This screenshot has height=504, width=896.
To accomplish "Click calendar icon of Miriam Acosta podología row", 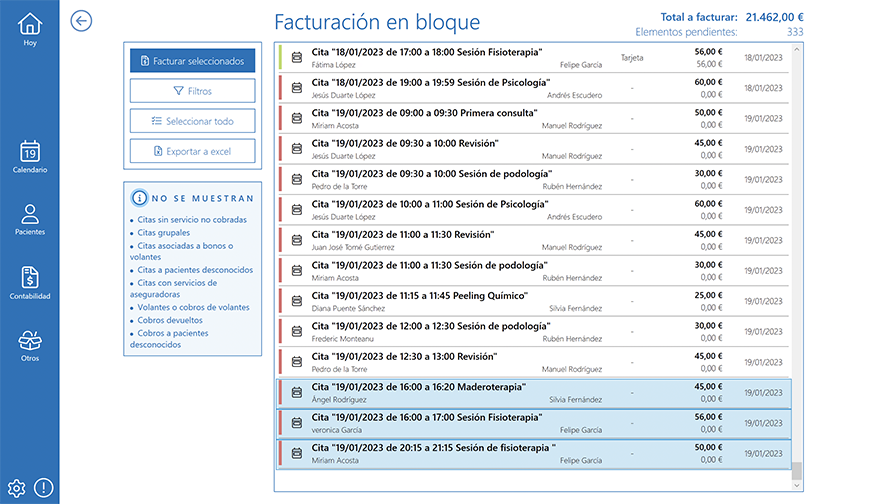I will tap(297, 270).
